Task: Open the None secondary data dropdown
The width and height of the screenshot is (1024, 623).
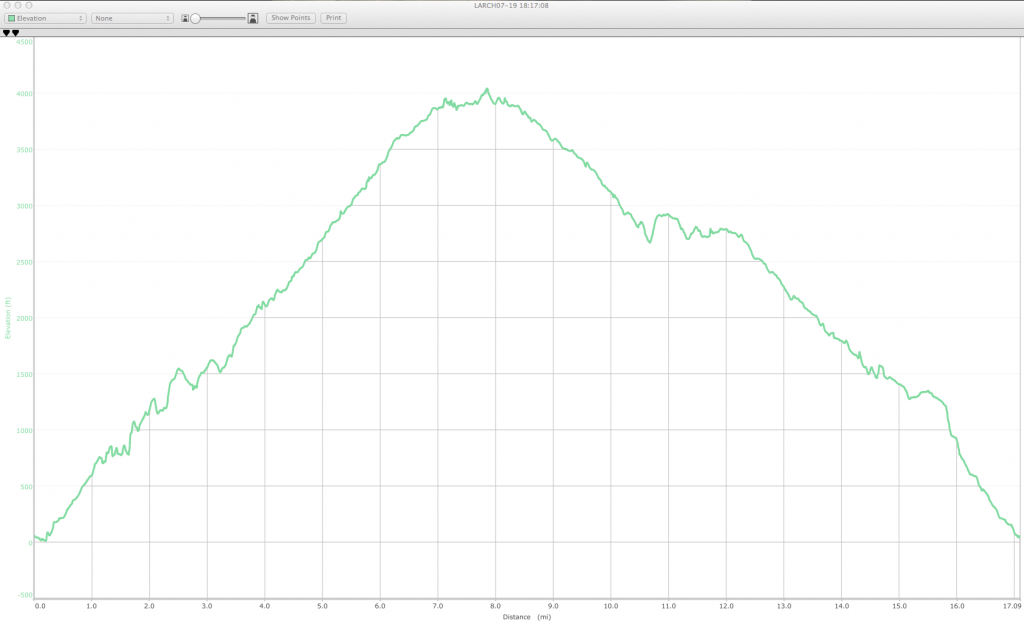Action: pos(130,17)
